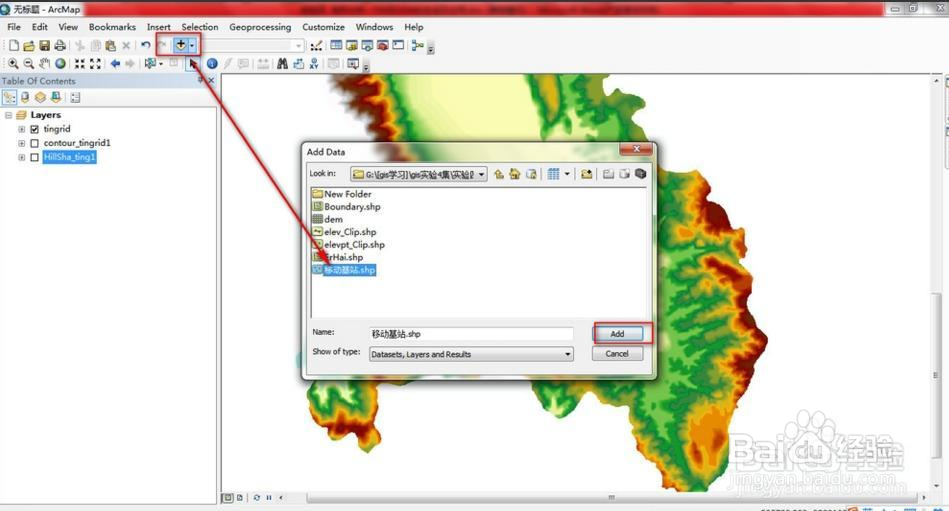Select the Zoom In tool

[x=13, y=64]
